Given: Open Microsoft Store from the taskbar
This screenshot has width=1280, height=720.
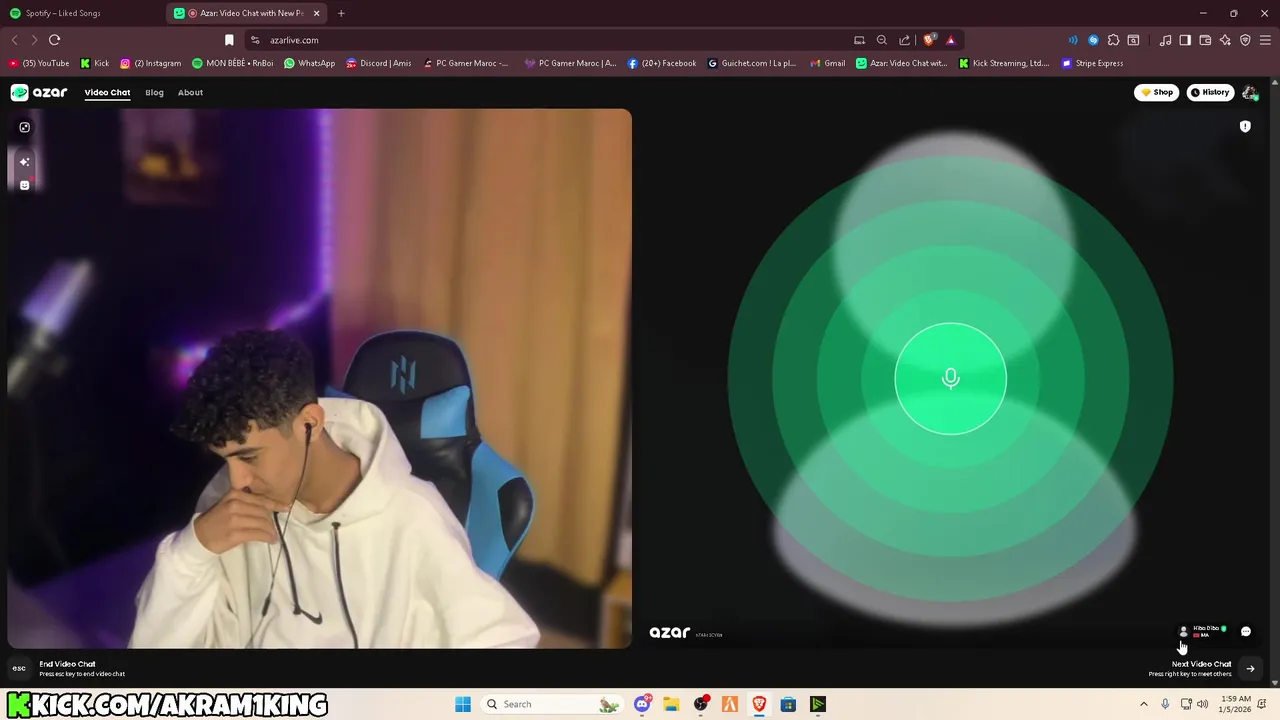Looking at the screenshot, I should 788,704.
